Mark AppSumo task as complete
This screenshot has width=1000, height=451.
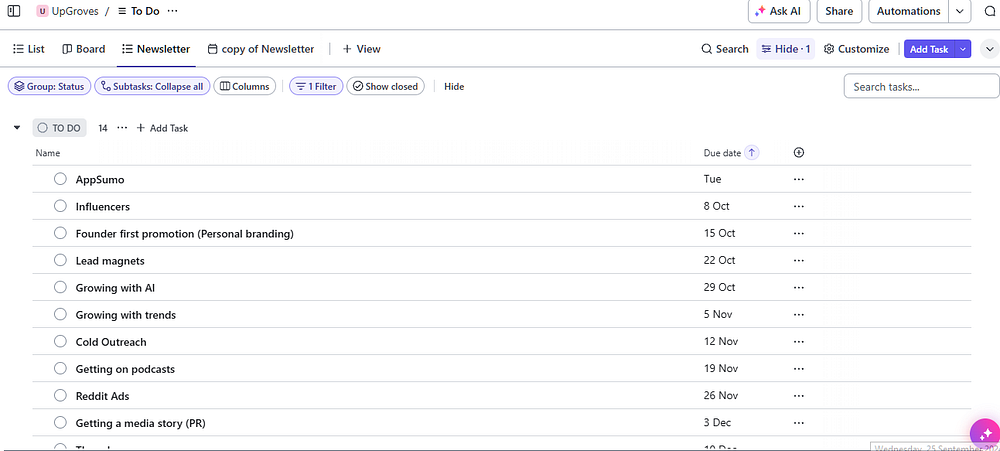point(60,180)
